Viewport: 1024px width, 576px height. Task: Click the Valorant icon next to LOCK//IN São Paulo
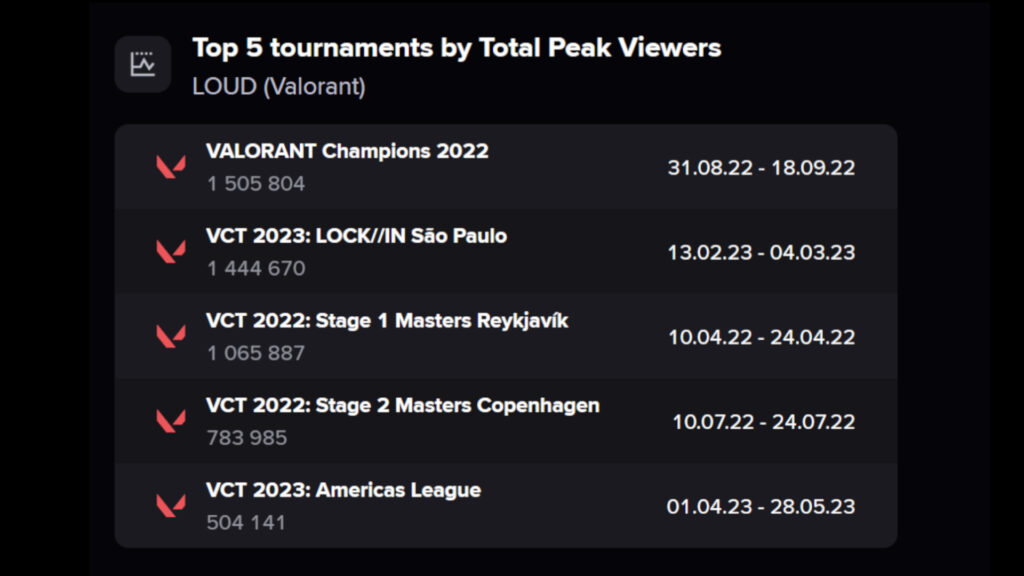pos(168,251)
